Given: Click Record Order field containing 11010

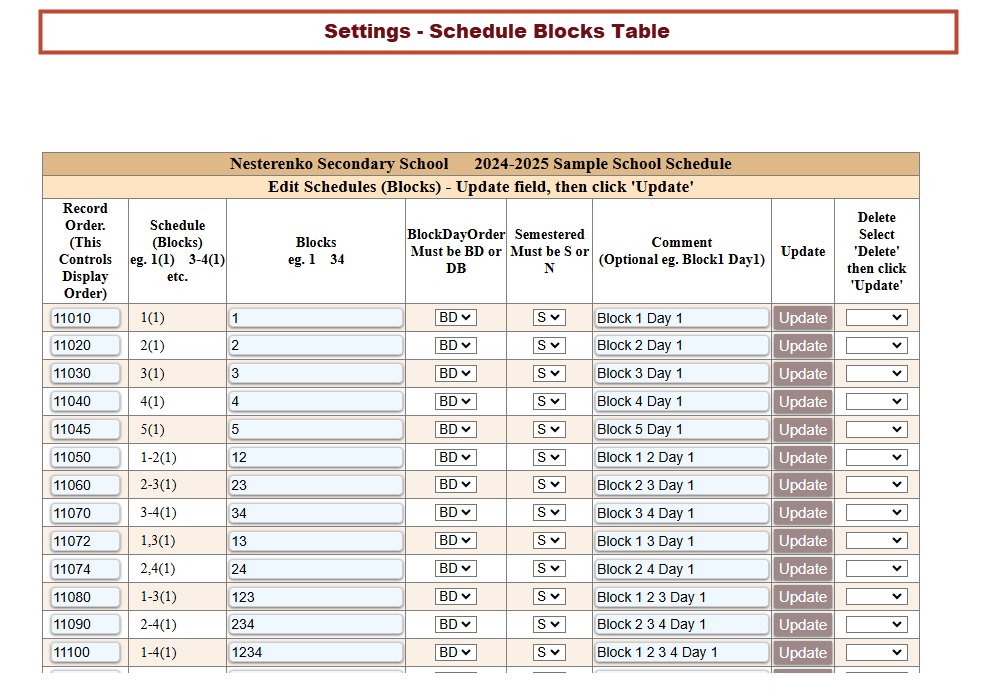Looking at the screenshot, I should (x=85, y=318).
